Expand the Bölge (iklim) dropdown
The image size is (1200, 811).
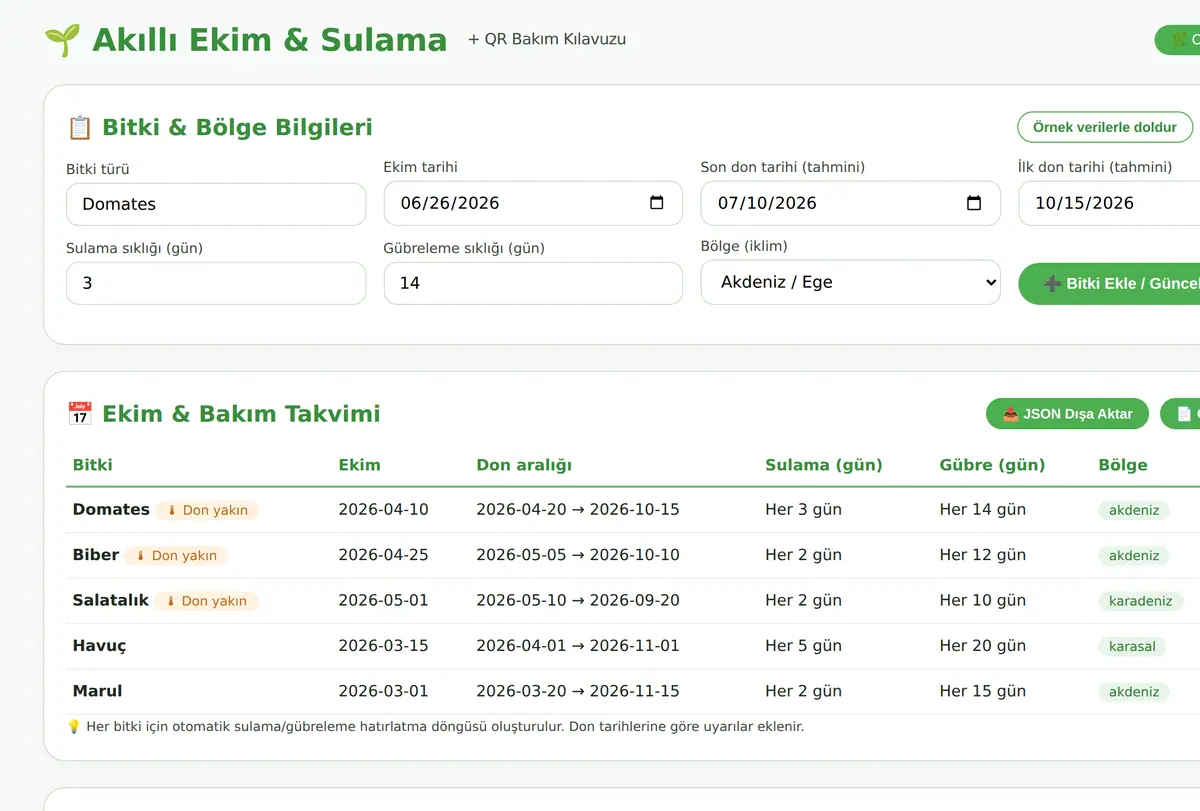(x=850, y=282)
